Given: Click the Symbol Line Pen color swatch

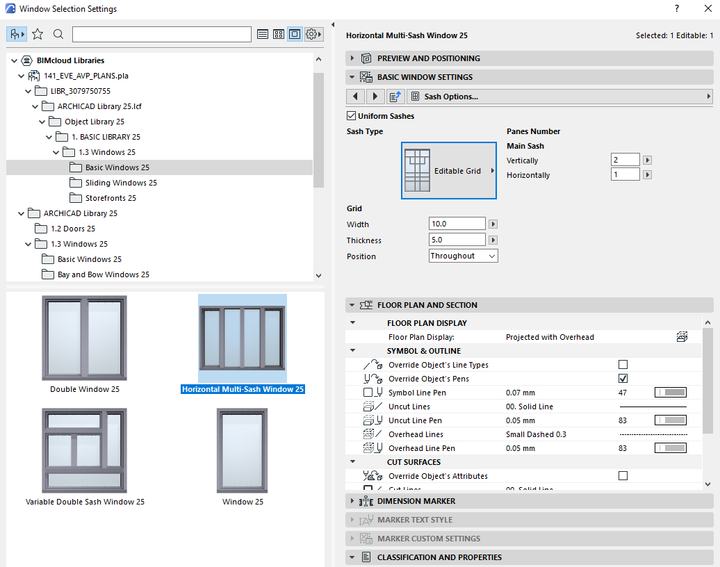Looking at the screenshot, I should tap(670, 393).
